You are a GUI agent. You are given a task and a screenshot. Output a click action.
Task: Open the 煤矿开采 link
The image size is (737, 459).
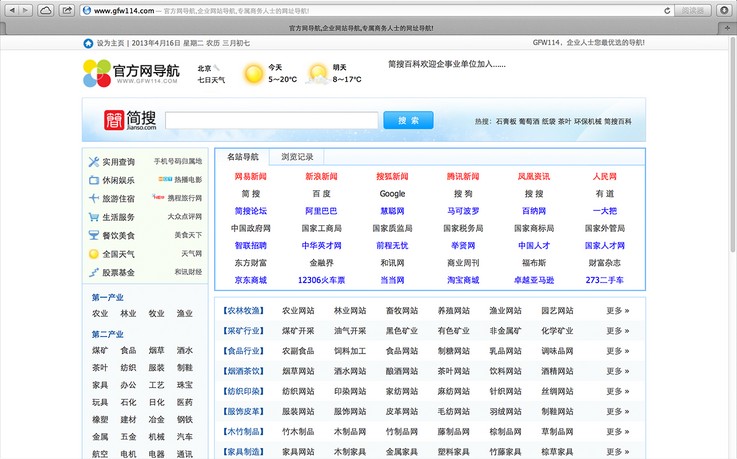coord(298,331)
